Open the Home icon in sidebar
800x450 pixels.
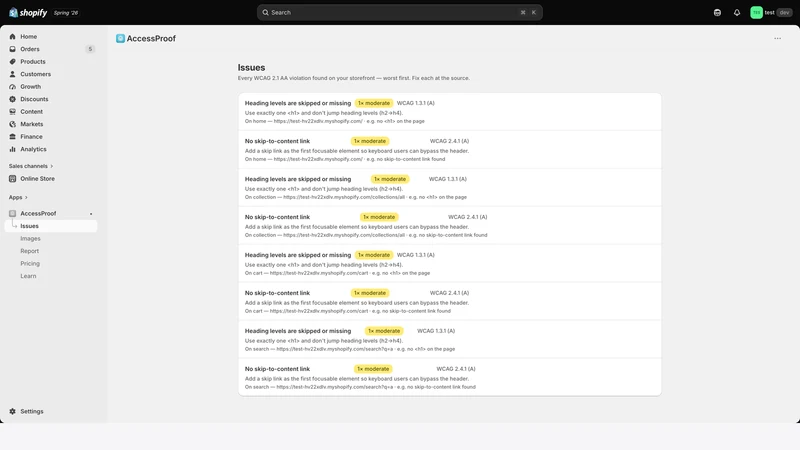click(12, 37)
